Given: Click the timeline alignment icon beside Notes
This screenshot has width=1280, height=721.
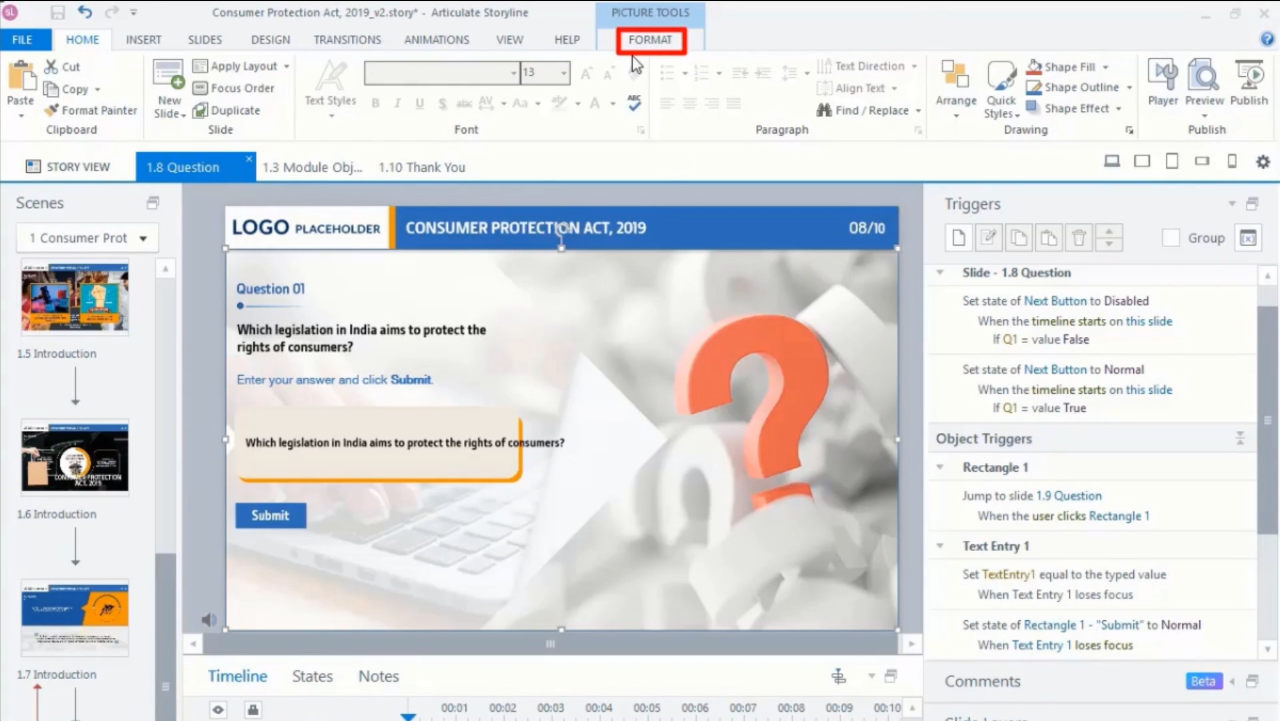Looking at the screenshot, I should pyautogui.click(x=839, y=677).
